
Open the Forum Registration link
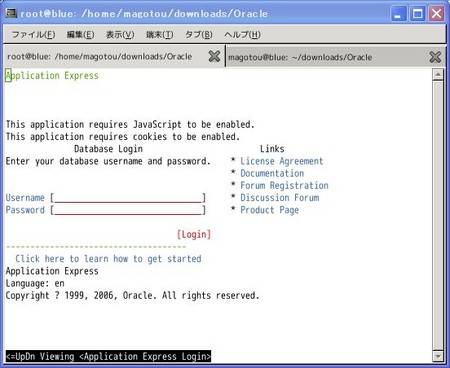284,186
